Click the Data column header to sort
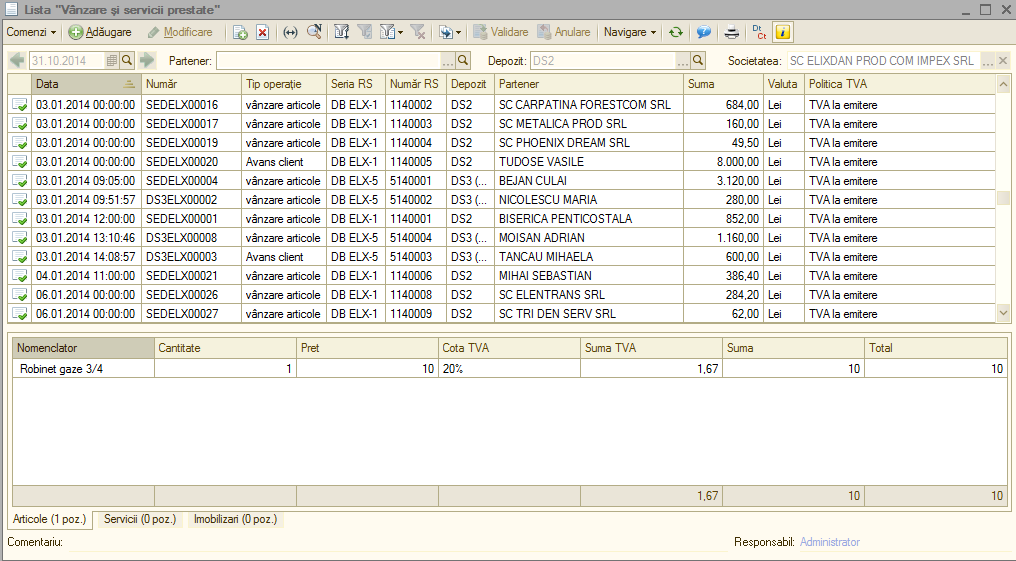Screen dimensions: 1016x561 pos(86,84)
